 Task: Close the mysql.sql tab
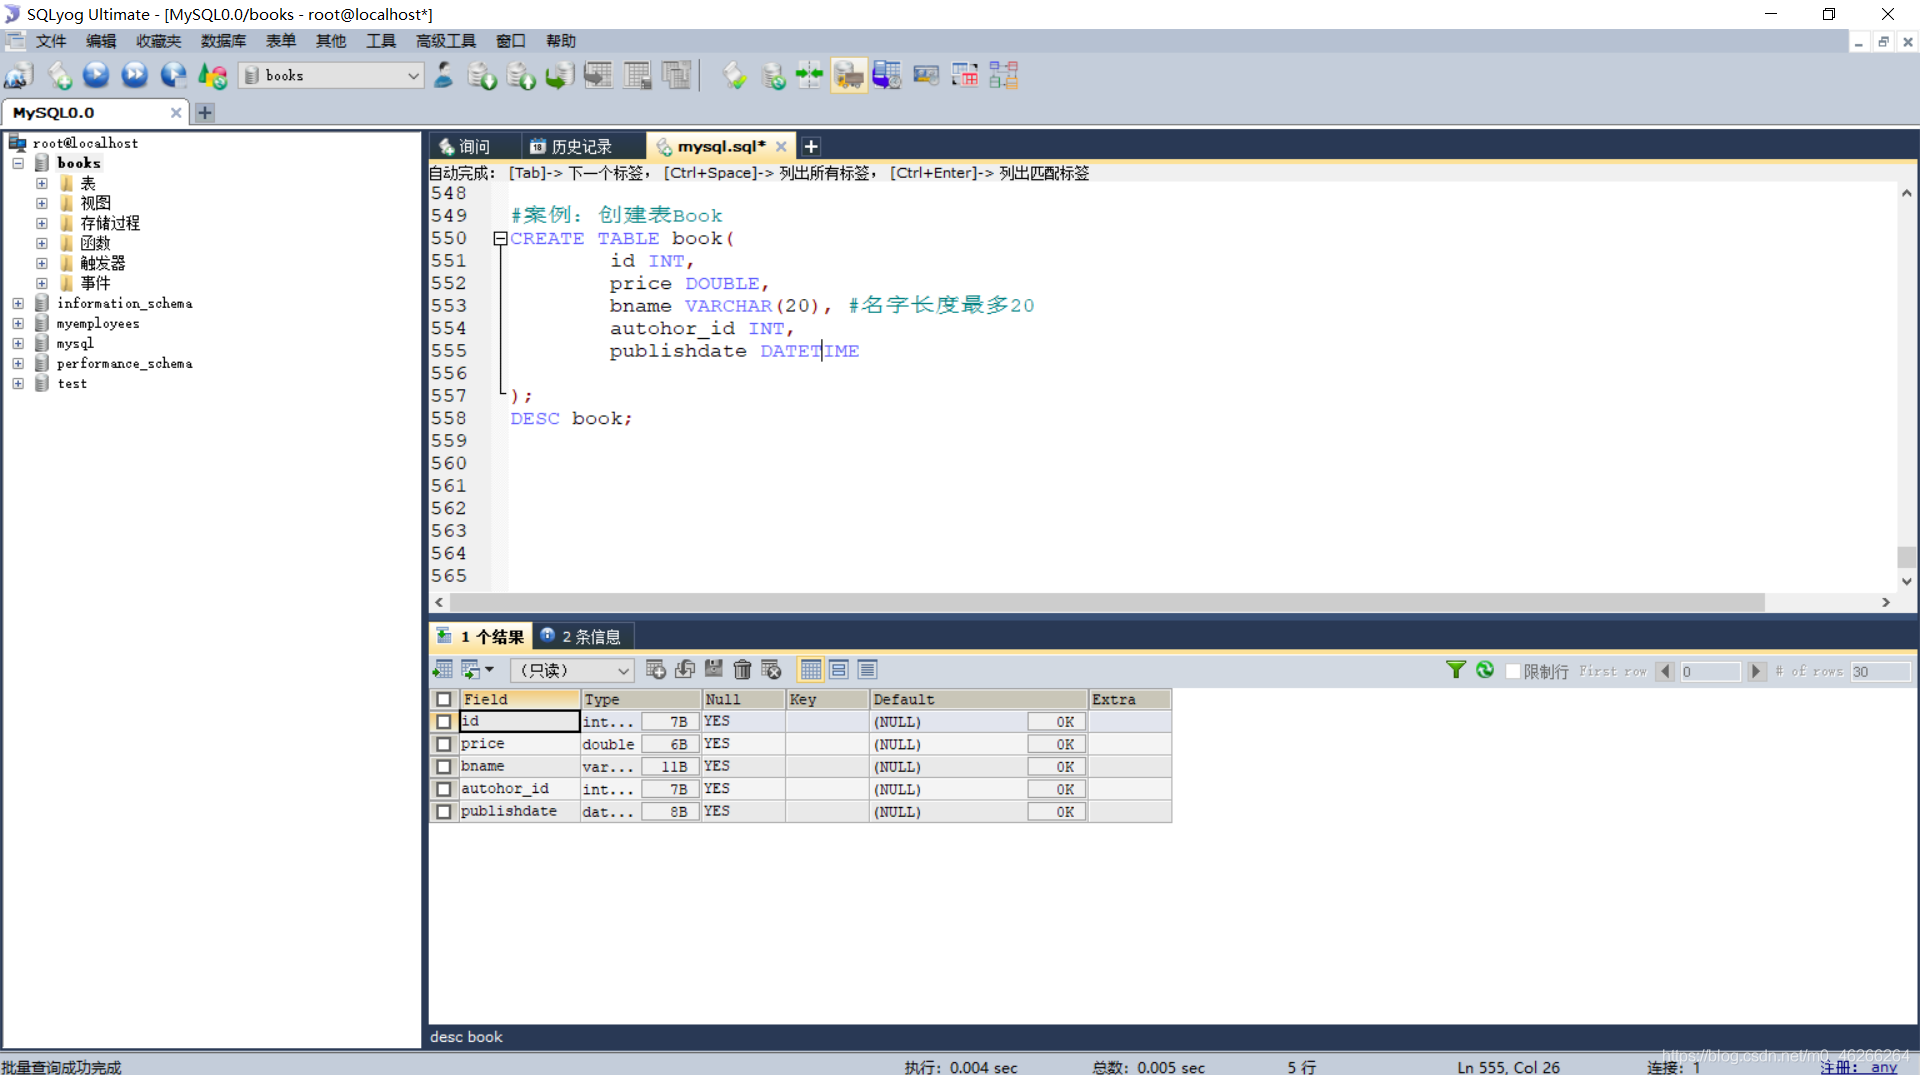tap(781, 146)
